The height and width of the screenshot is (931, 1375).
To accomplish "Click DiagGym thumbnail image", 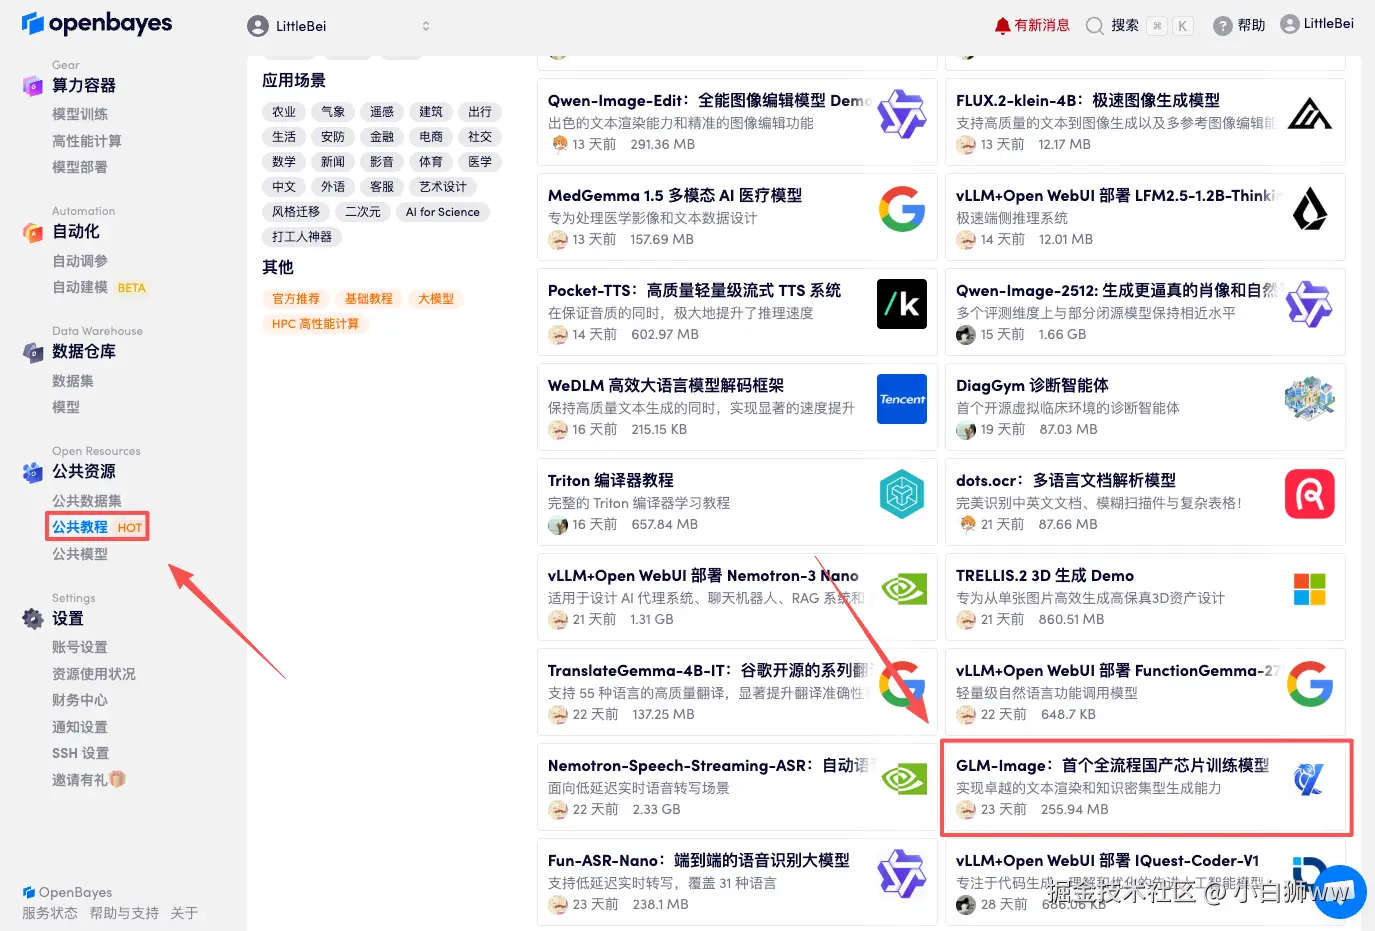I will [x=1310, y=399].
